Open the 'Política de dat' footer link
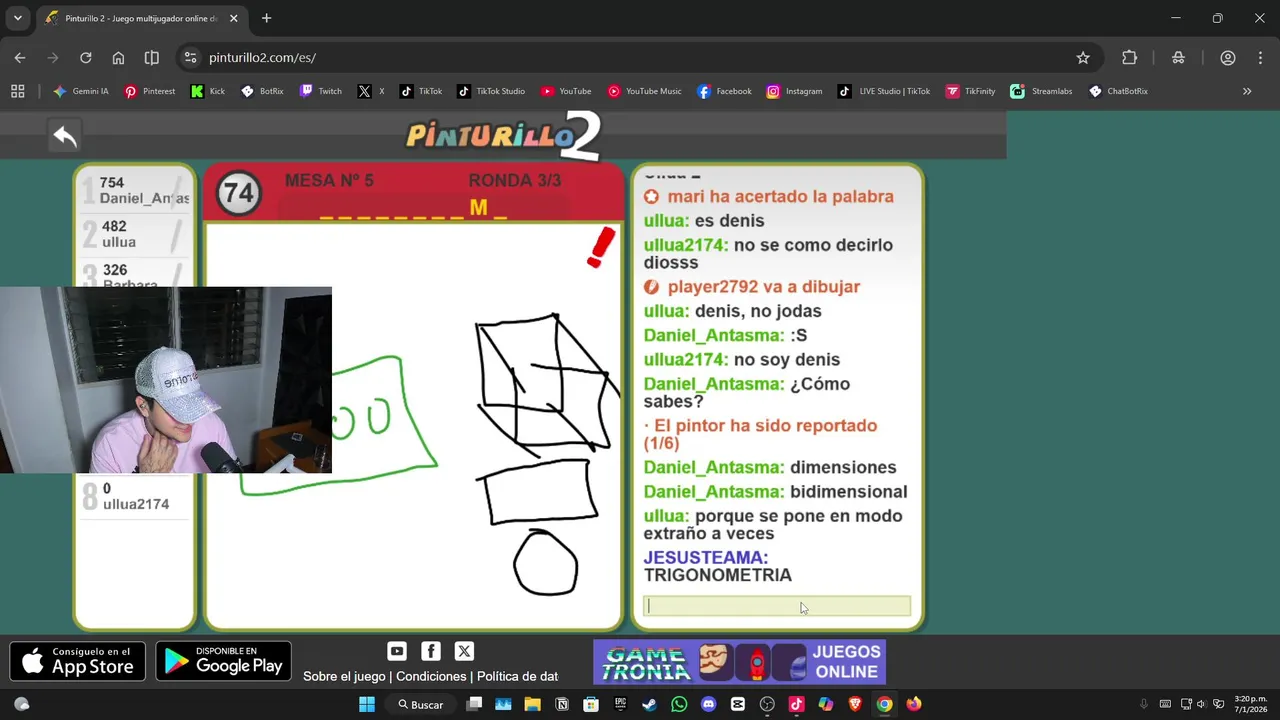Viewport: 1280px width, 720px height. click(x=517, y=676)
